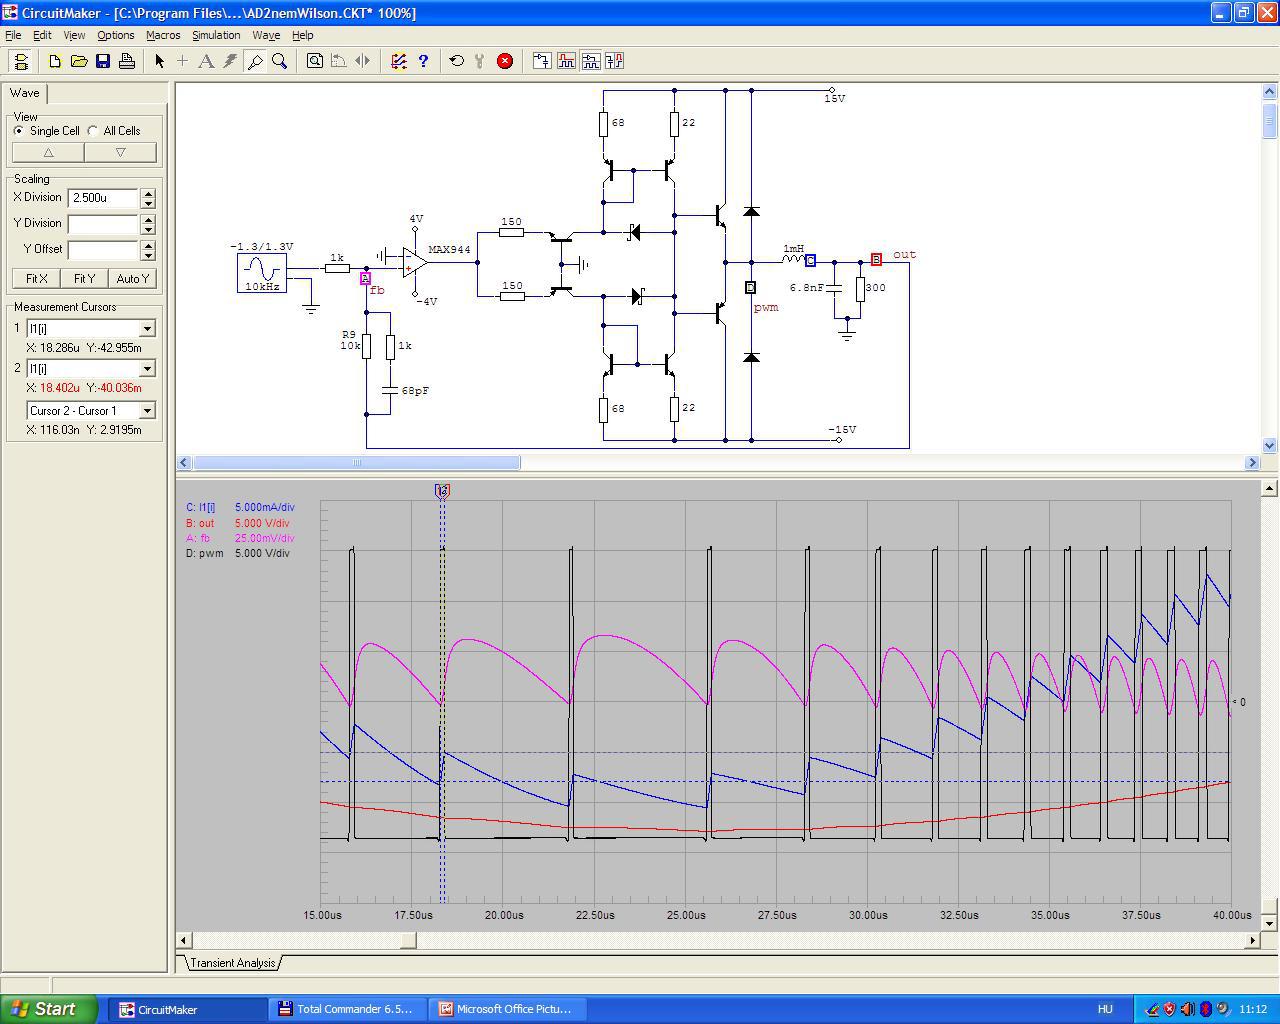Select the Single Cell view option
1280x1024 pixels.
(19, 131)
